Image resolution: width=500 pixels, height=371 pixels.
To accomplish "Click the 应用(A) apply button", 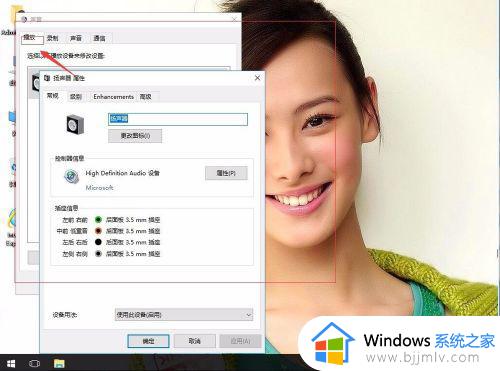I will pyautogui.click(x=241, y=341).
